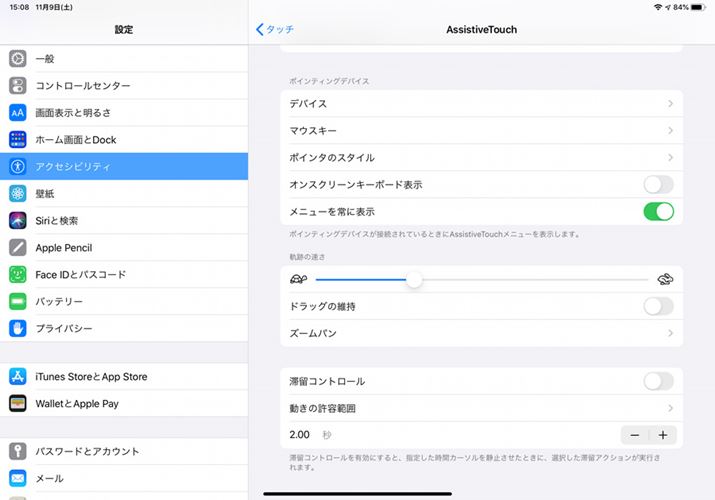Tap the パスワードとアカウント key icon
Viewport: 715px width, 500px height.
pos(18,451)
